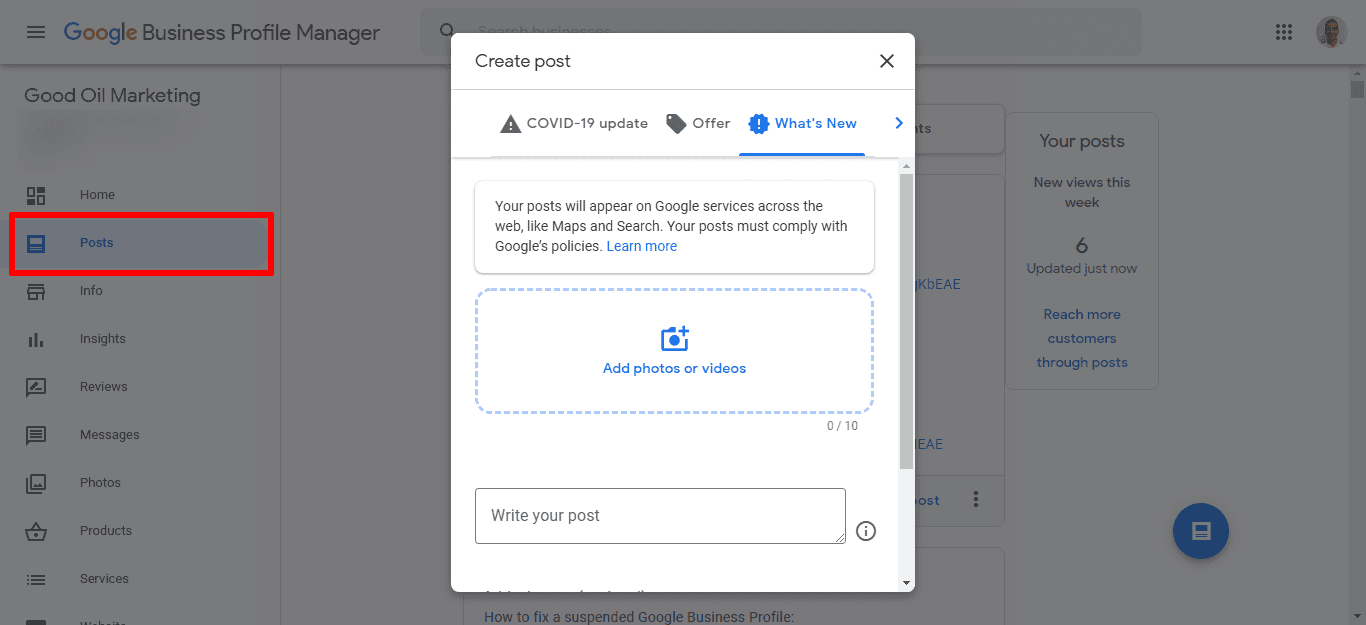Image resolution: width=1366 pixels, height=625 pixels.
Task: Click the blue floating create post button
Action: coord(1200,531)
